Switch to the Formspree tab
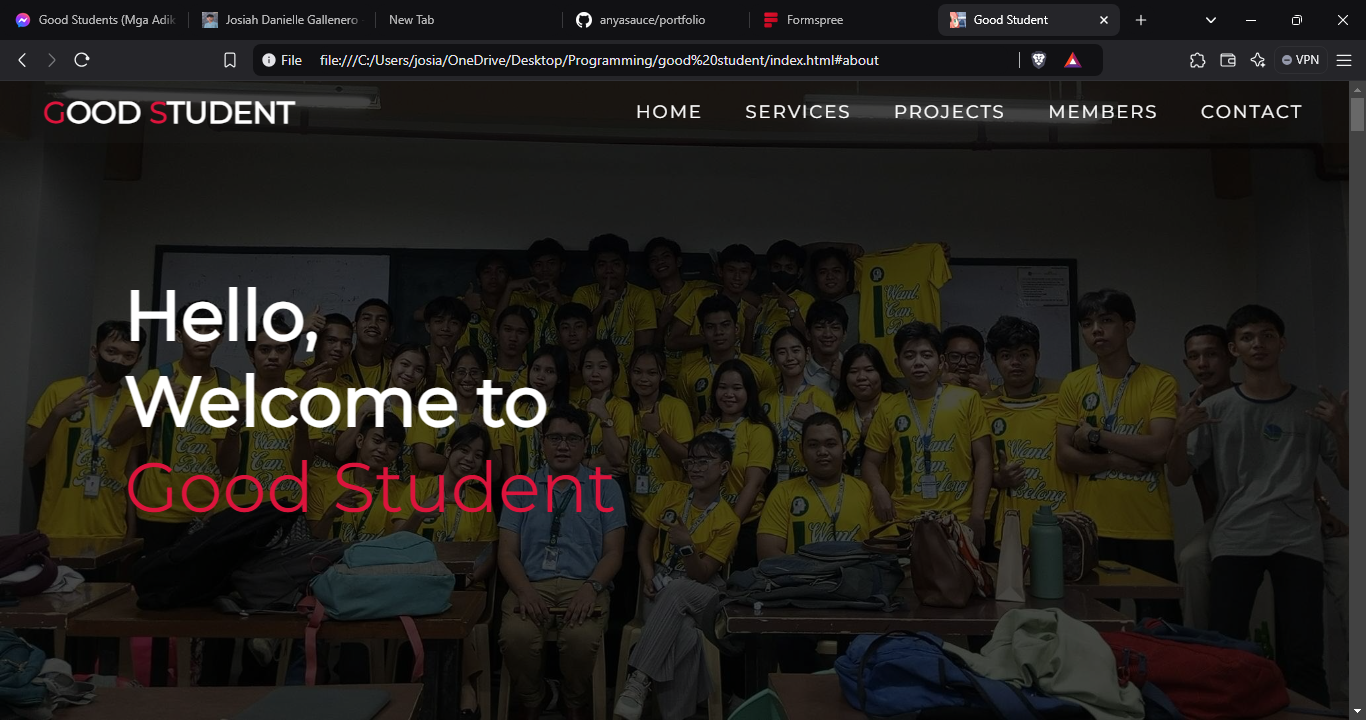The height and width of the screenshot is (720, 1366). (x=814, y=20)
